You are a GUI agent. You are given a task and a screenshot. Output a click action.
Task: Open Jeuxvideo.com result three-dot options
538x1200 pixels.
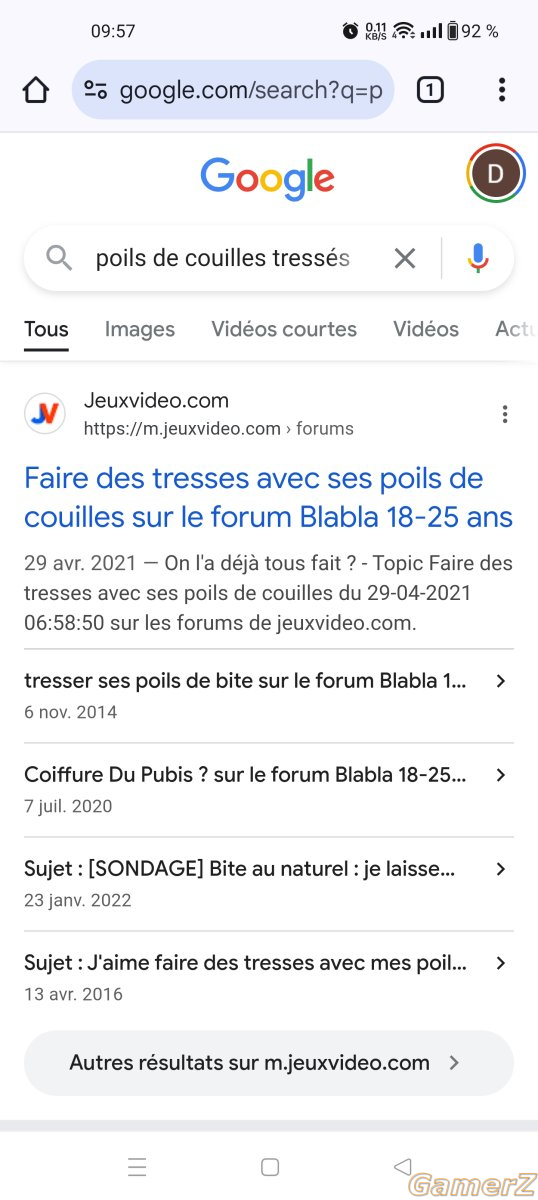(x=505, y=414)
